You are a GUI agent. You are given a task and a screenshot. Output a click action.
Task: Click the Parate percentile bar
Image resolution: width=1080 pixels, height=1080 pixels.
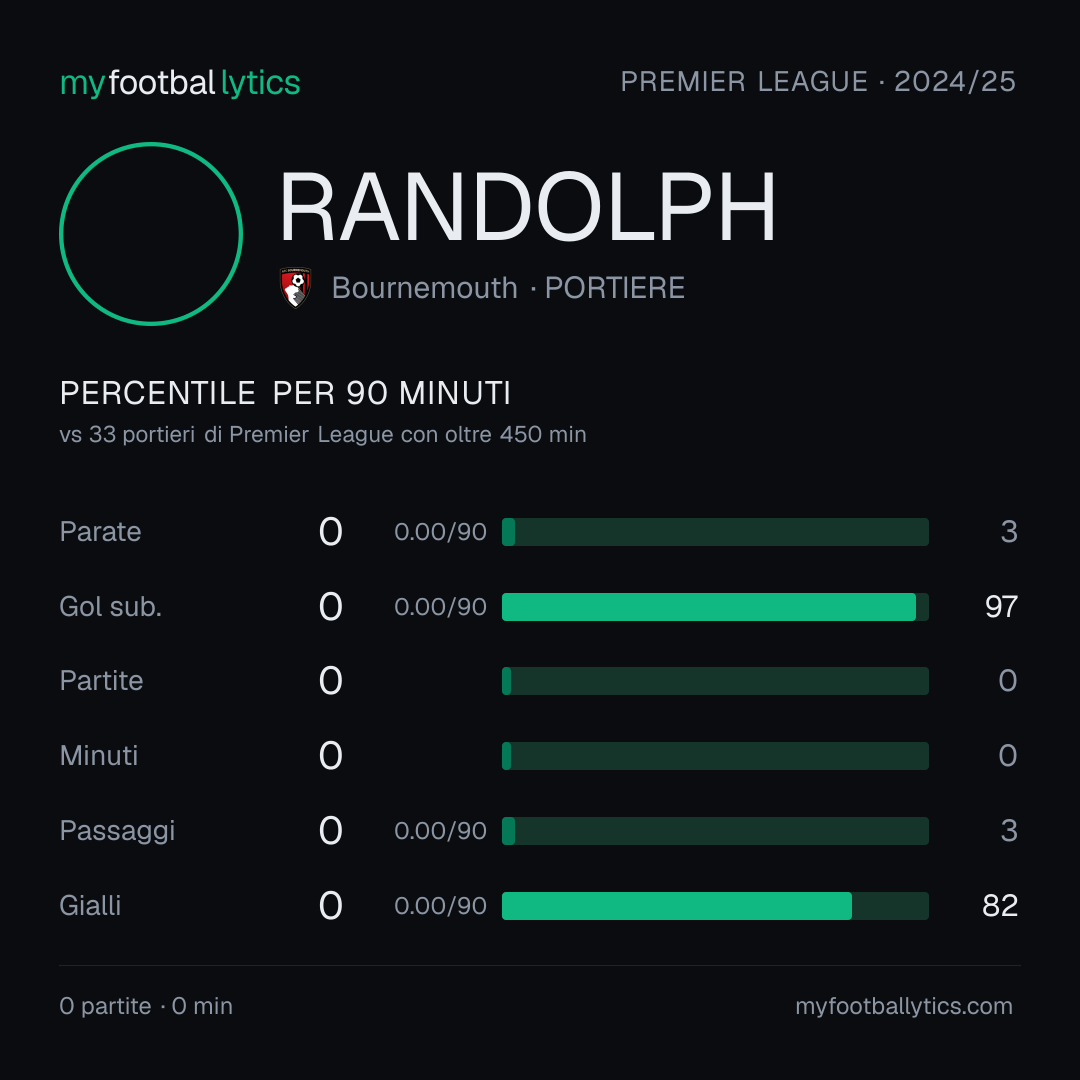(x=715, y=532)
